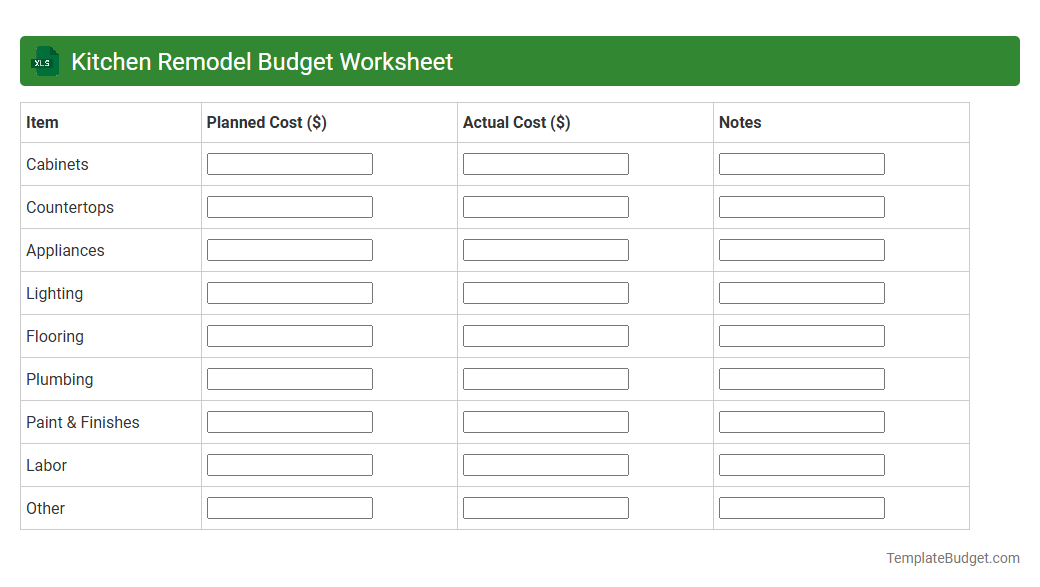This screenshot has height=587, width=1040.
Task: Select the Planned Cost column header
Action: pos(266,122)
